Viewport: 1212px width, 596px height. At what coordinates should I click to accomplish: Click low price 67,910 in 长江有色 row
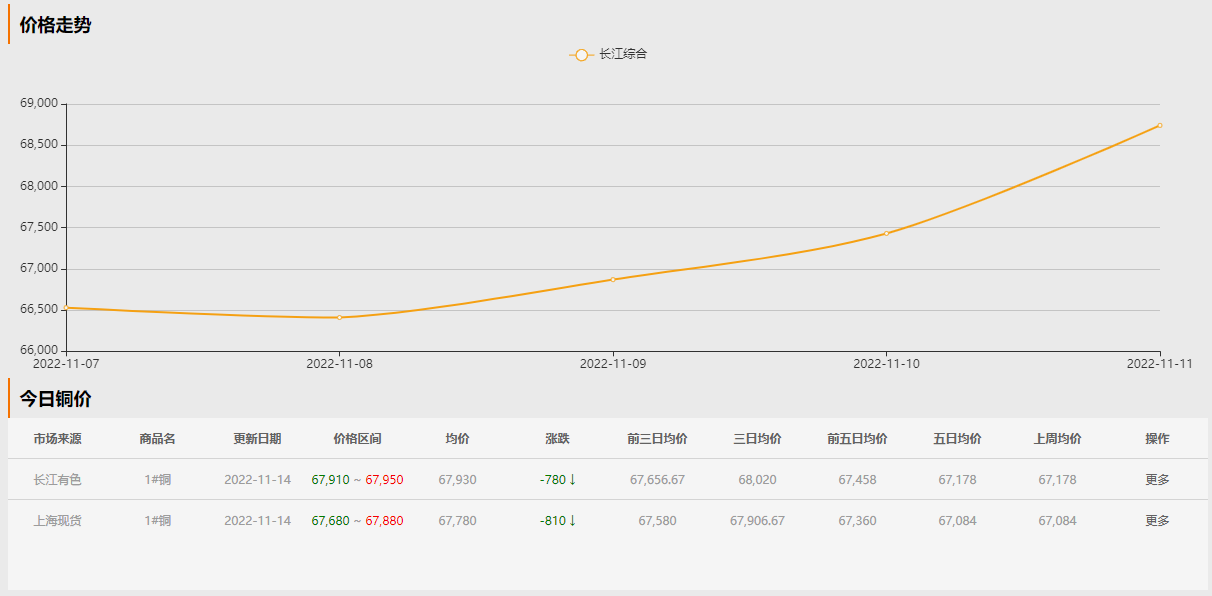coord(330,480)
